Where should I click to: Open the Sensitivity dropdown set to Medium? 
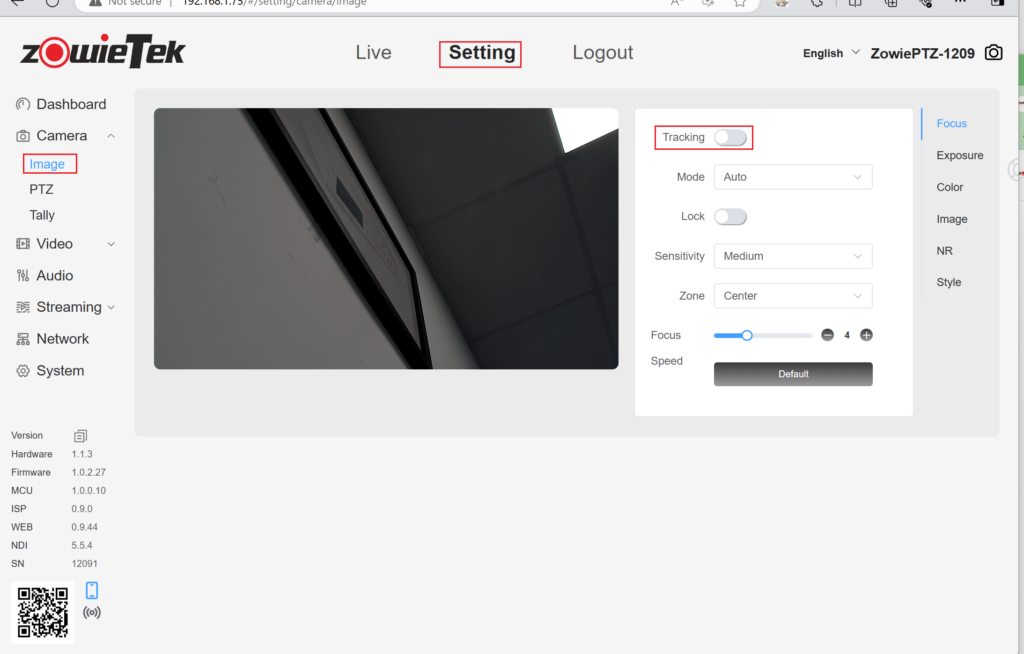(x=792, y=256)
